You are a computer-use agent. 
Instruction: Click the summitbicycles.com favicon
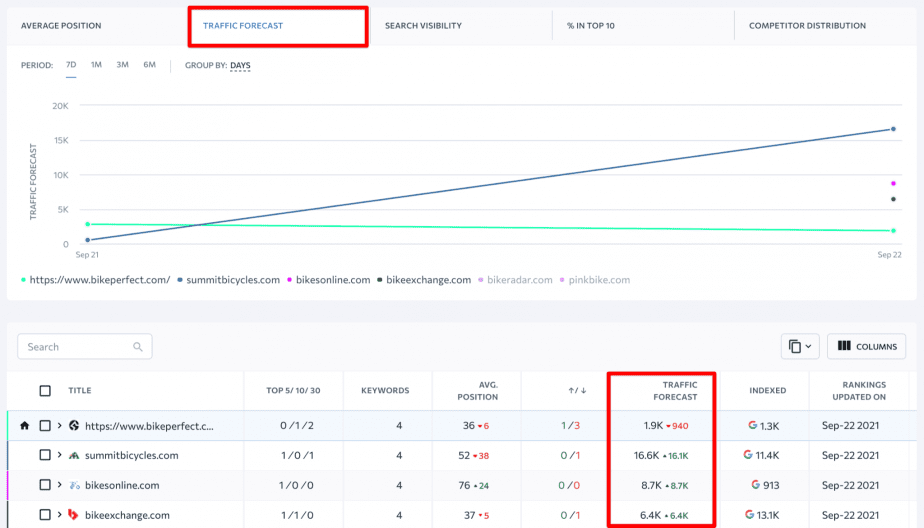coord(74,455)
